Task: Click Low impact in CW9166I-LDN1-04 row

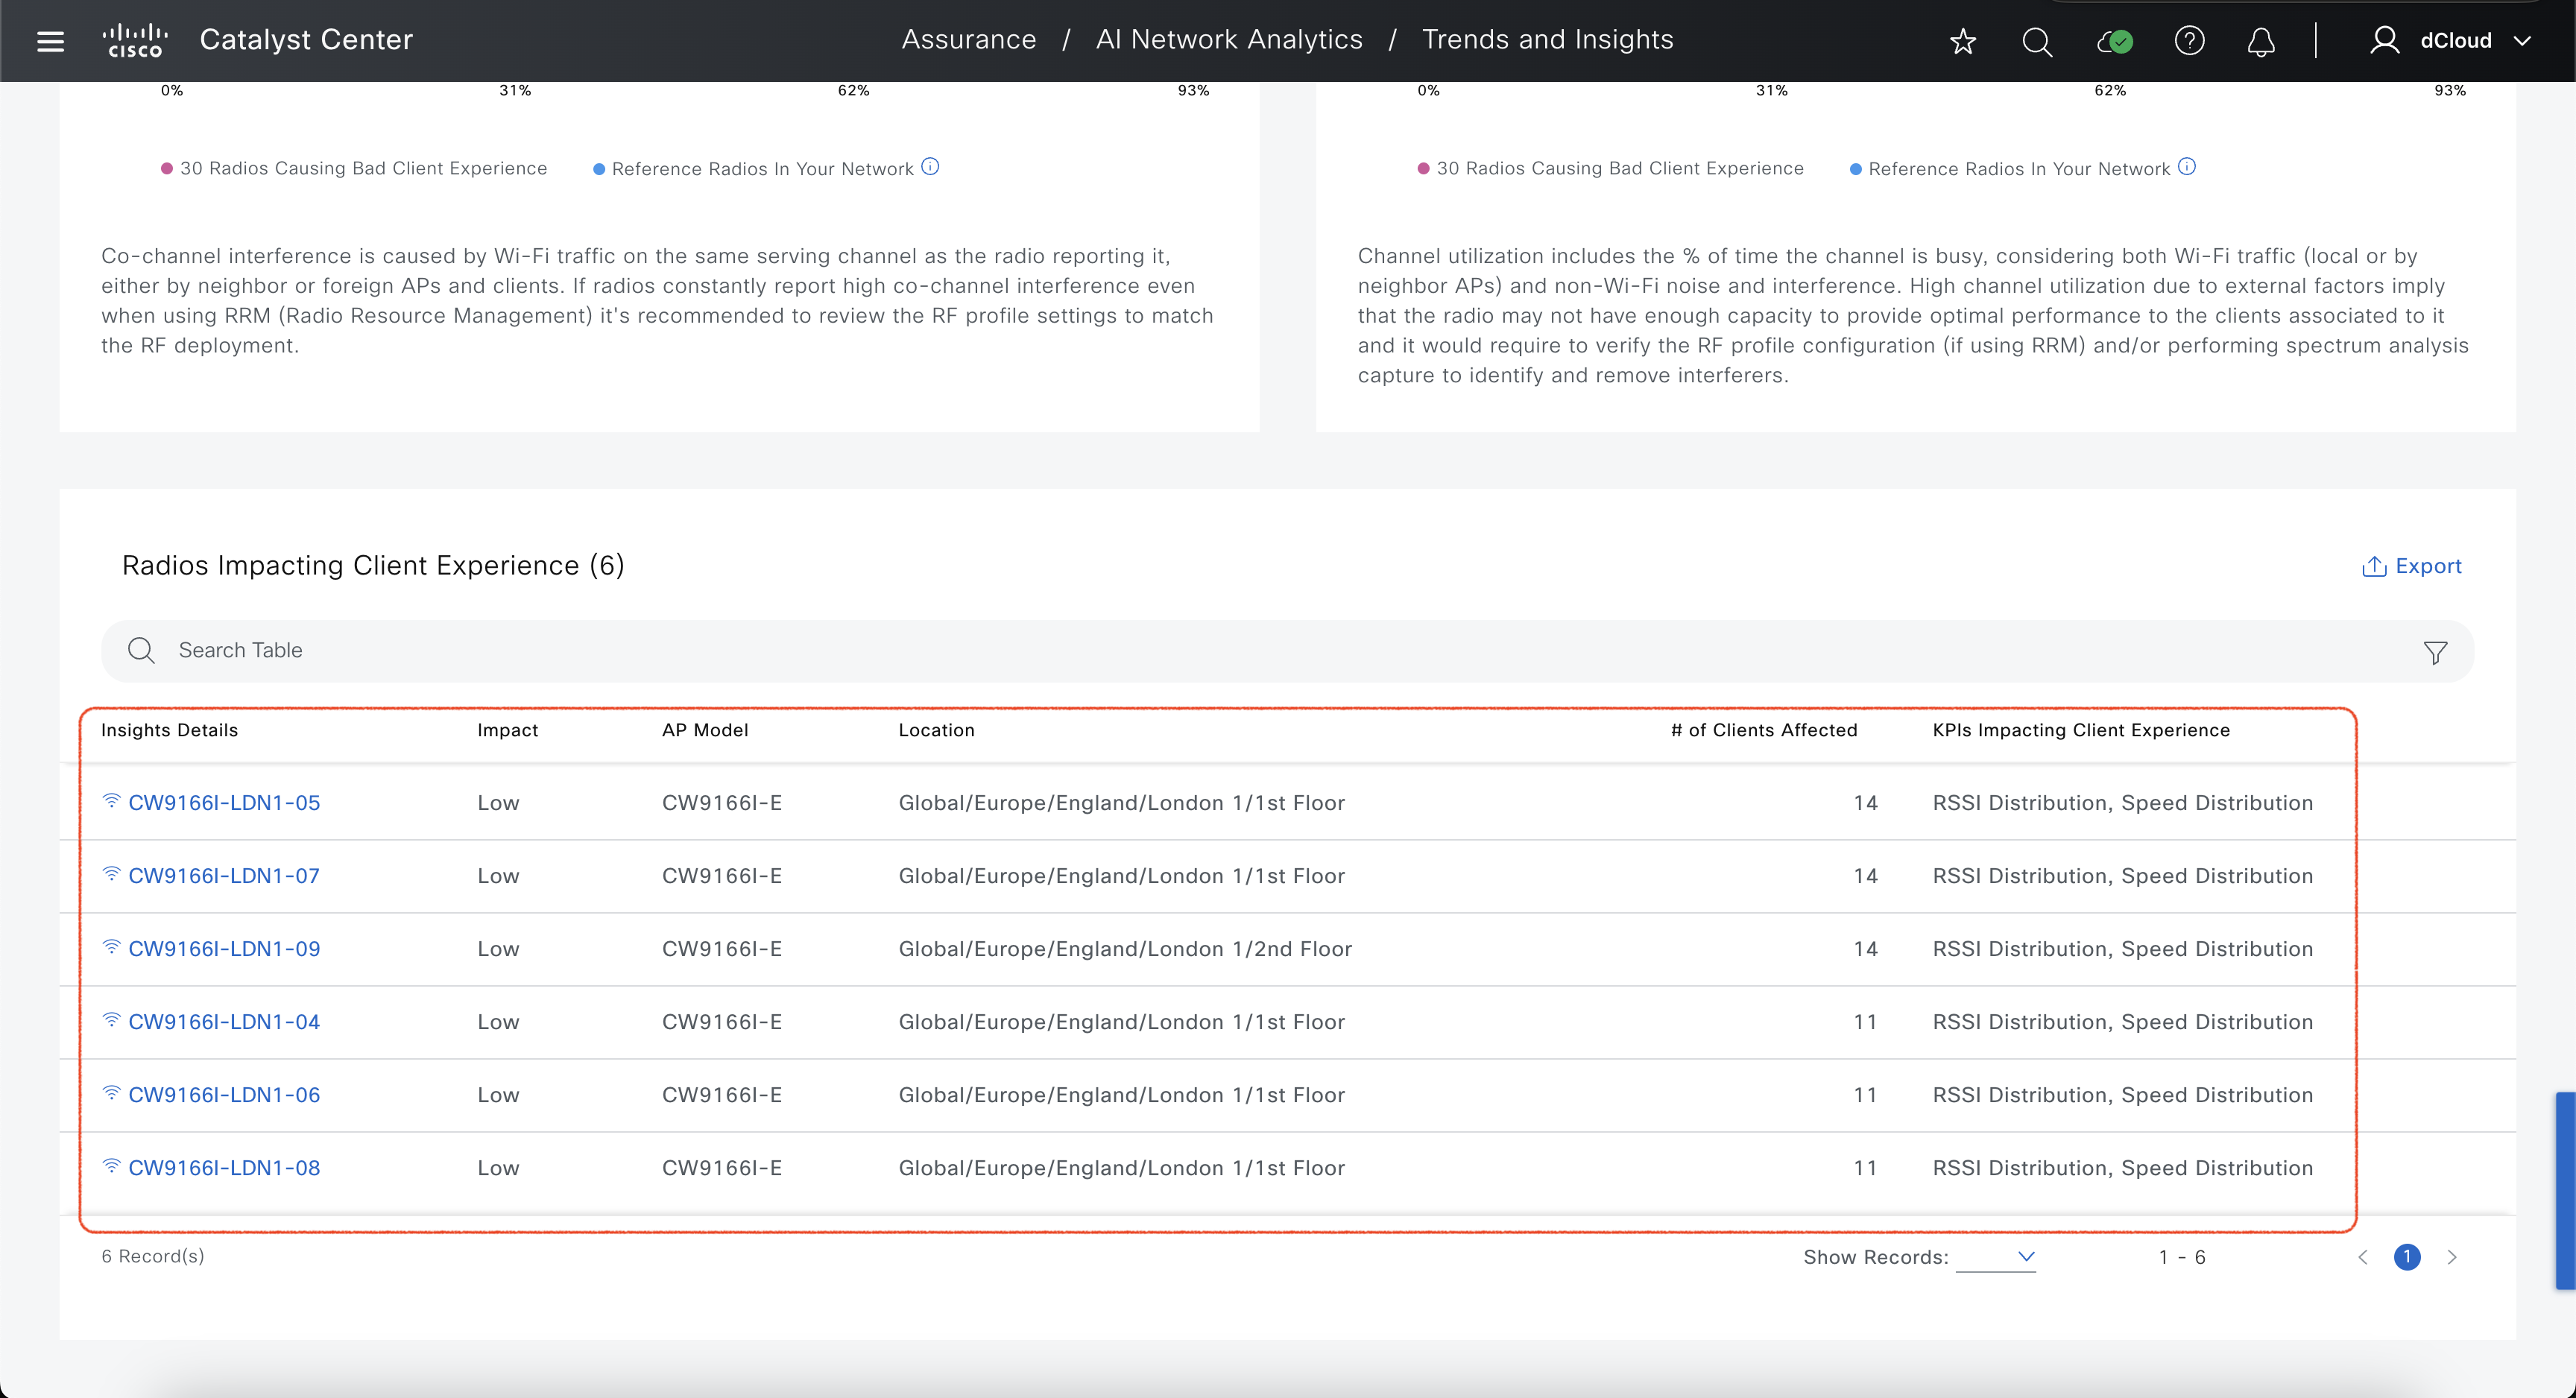Action: point(498,1022)
